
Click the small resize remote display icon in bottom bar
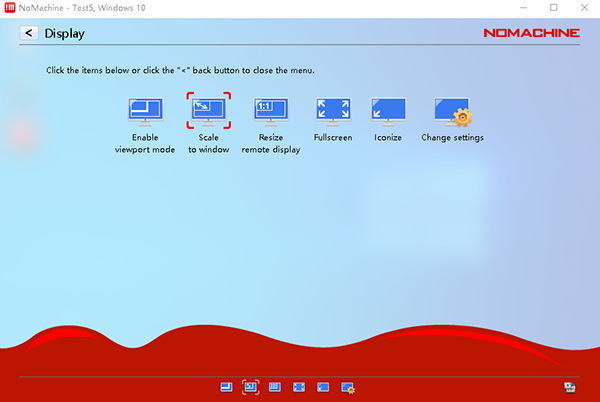pos(275,386)
